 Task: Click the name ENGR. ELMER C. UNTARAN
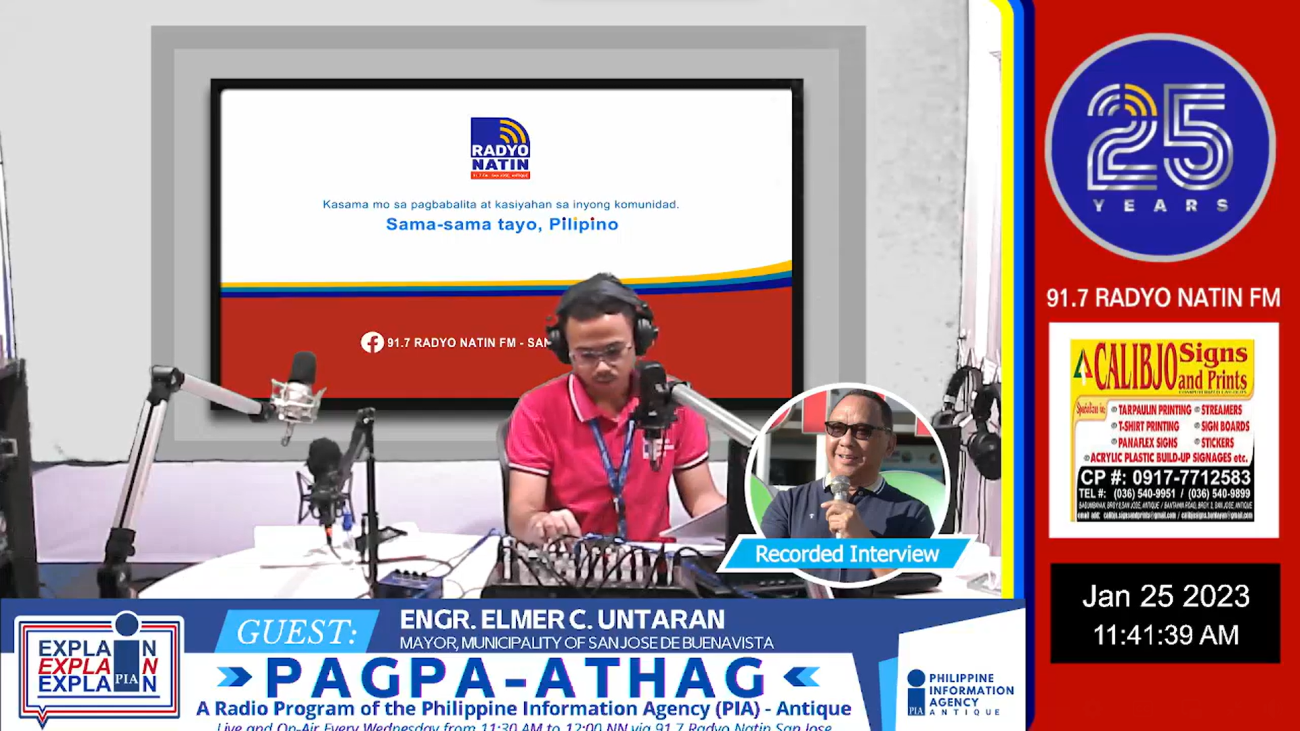562,620
